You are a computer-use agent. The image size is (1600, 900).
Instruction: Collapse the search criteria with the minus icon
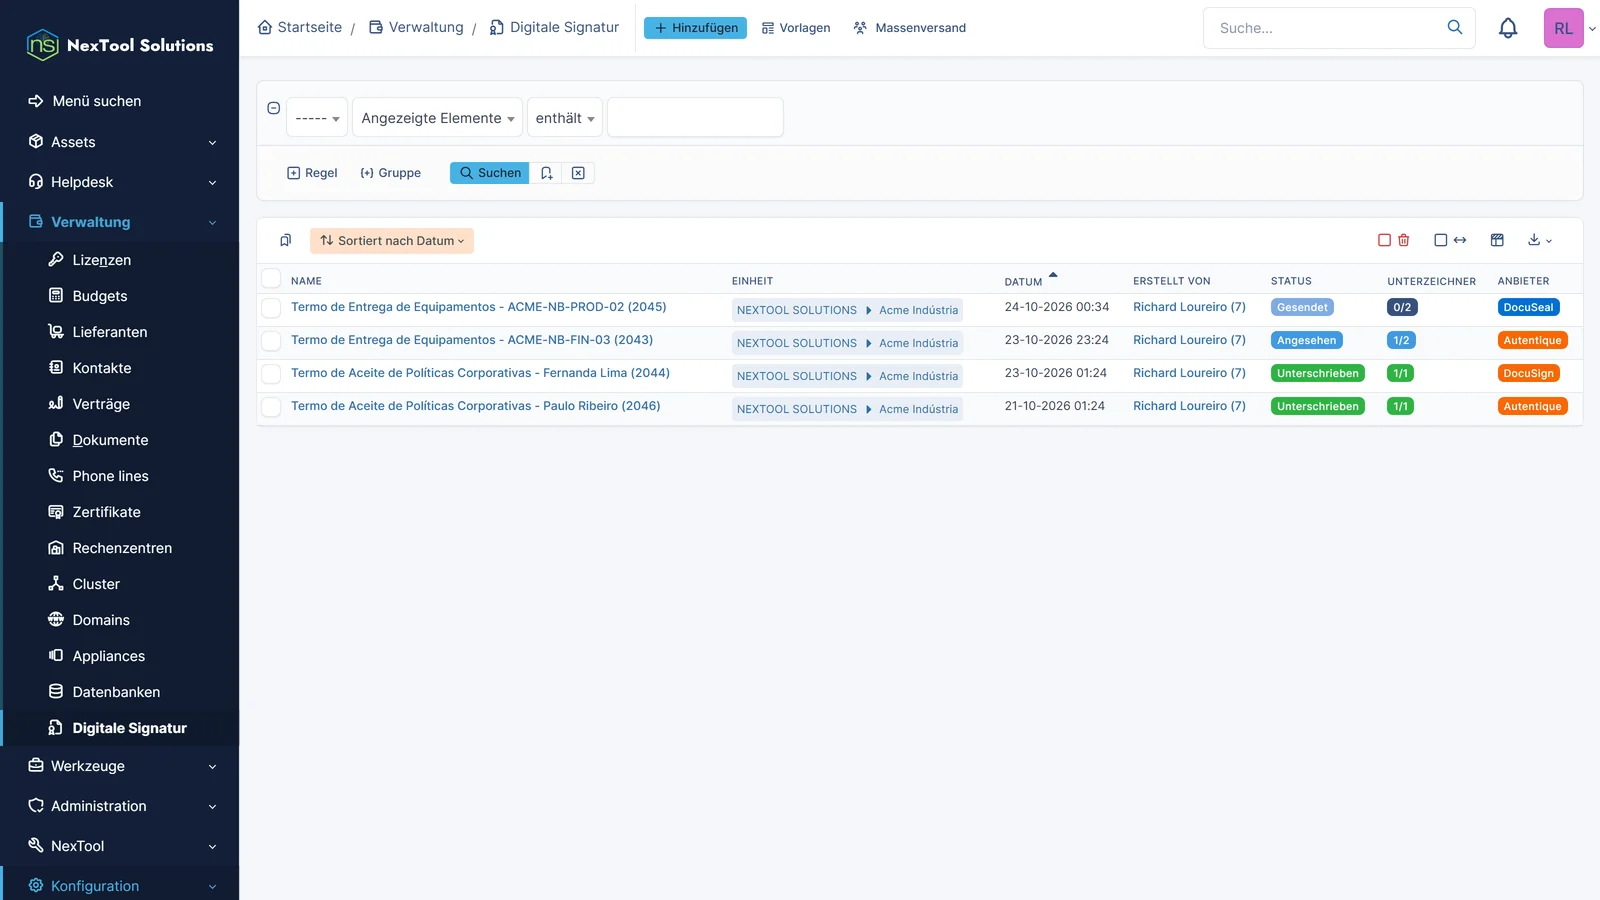273,108
